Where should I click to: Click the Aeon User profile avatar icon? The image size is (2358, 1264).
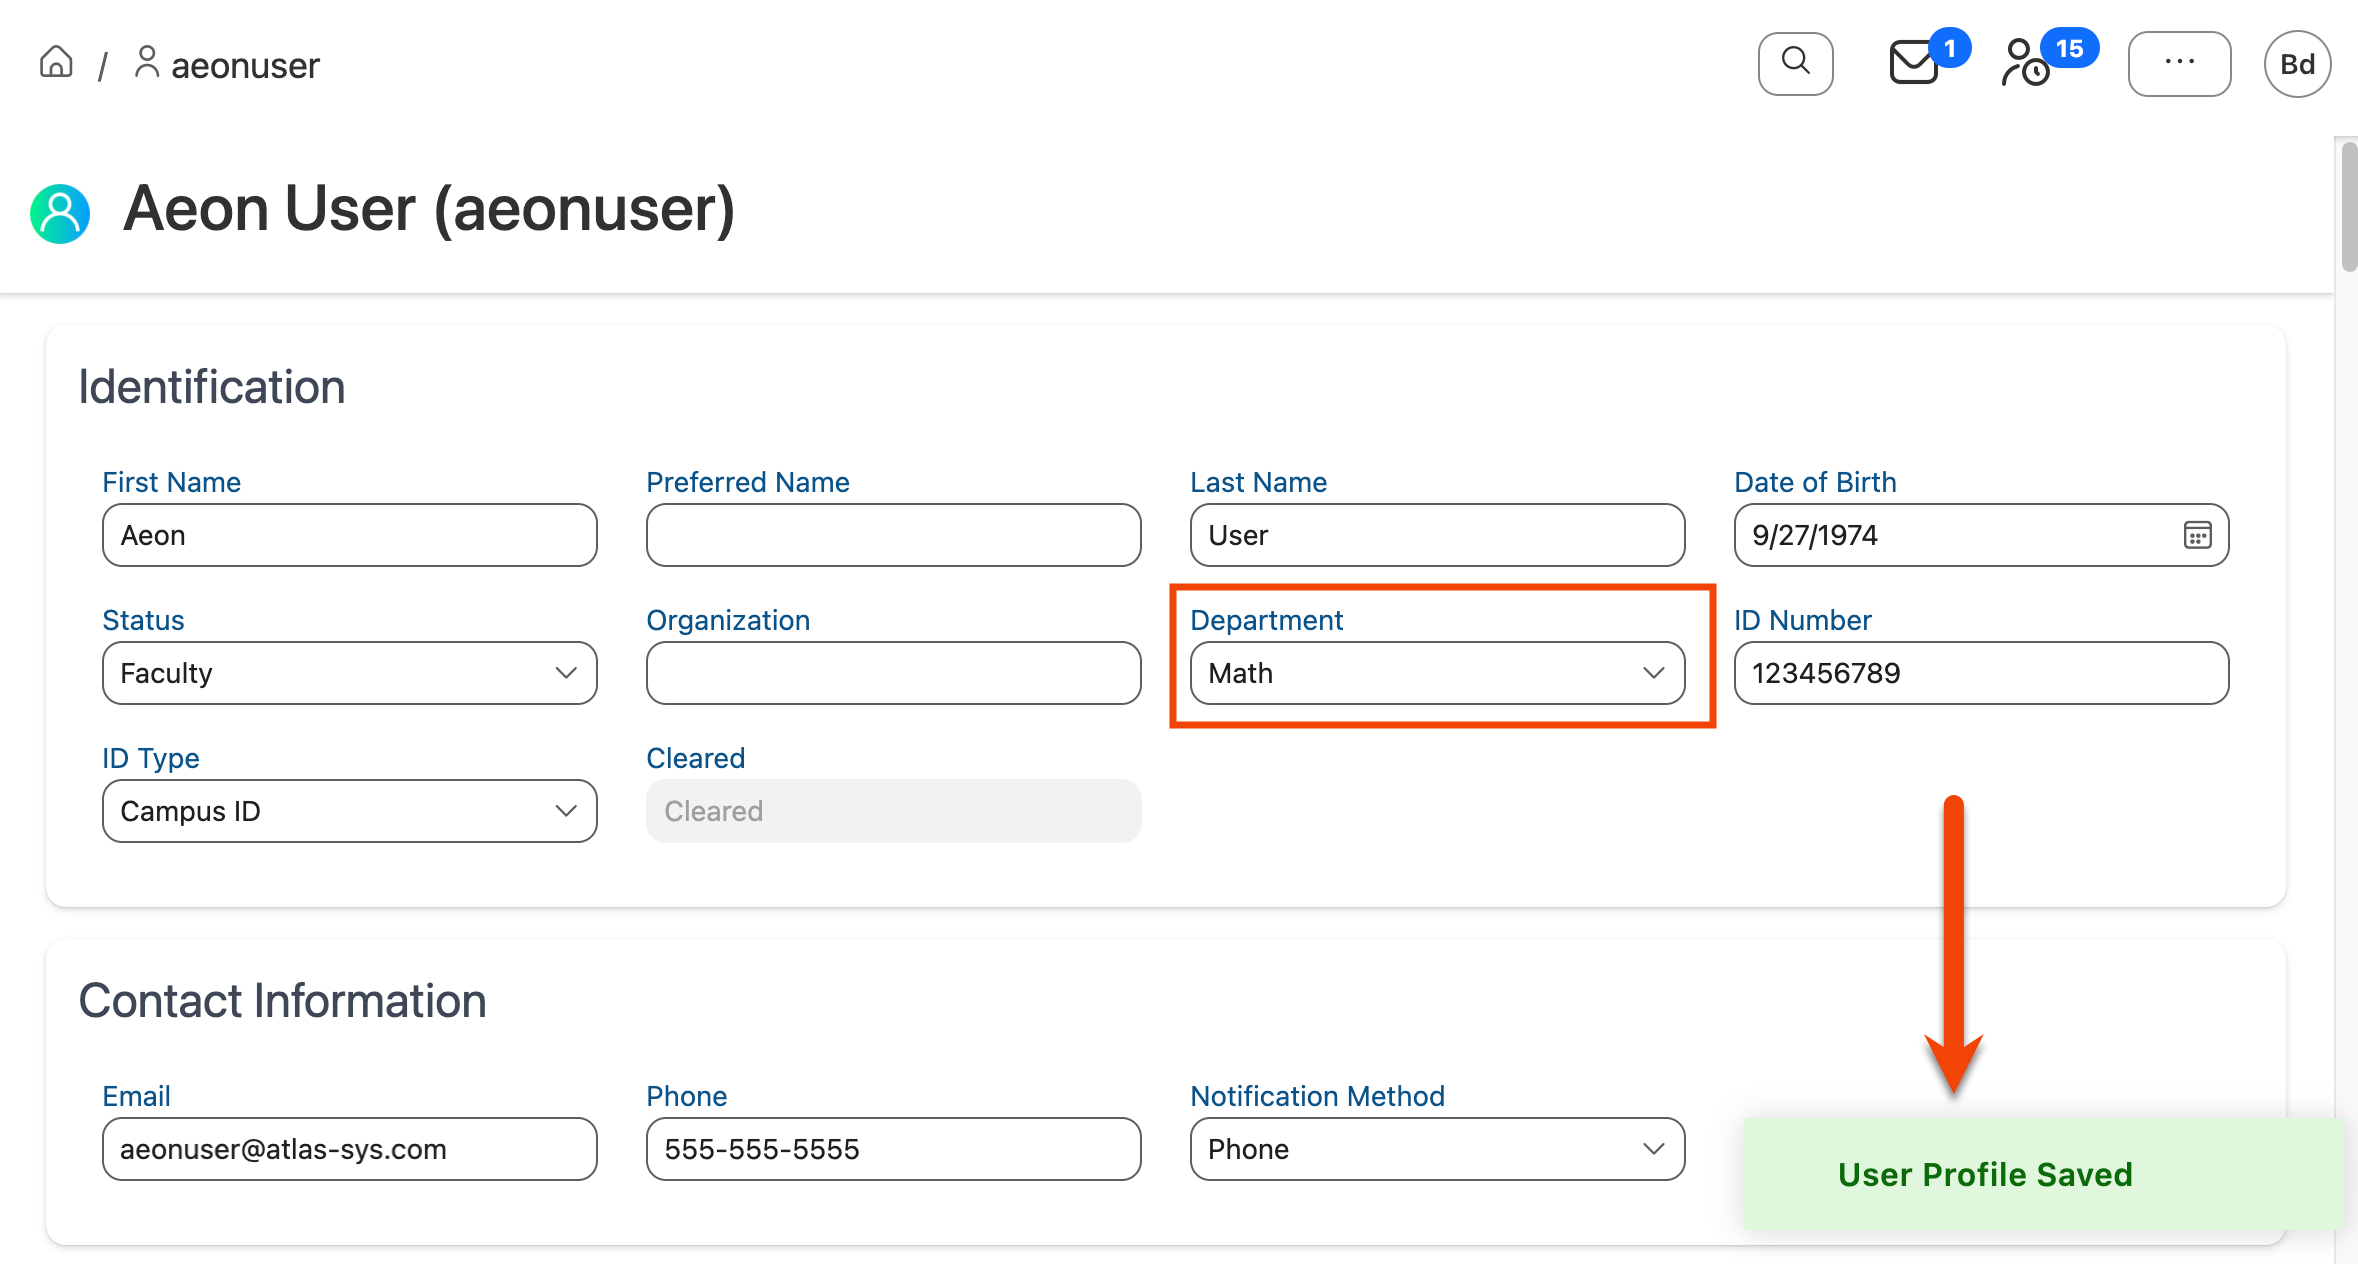tap(59, 213)
